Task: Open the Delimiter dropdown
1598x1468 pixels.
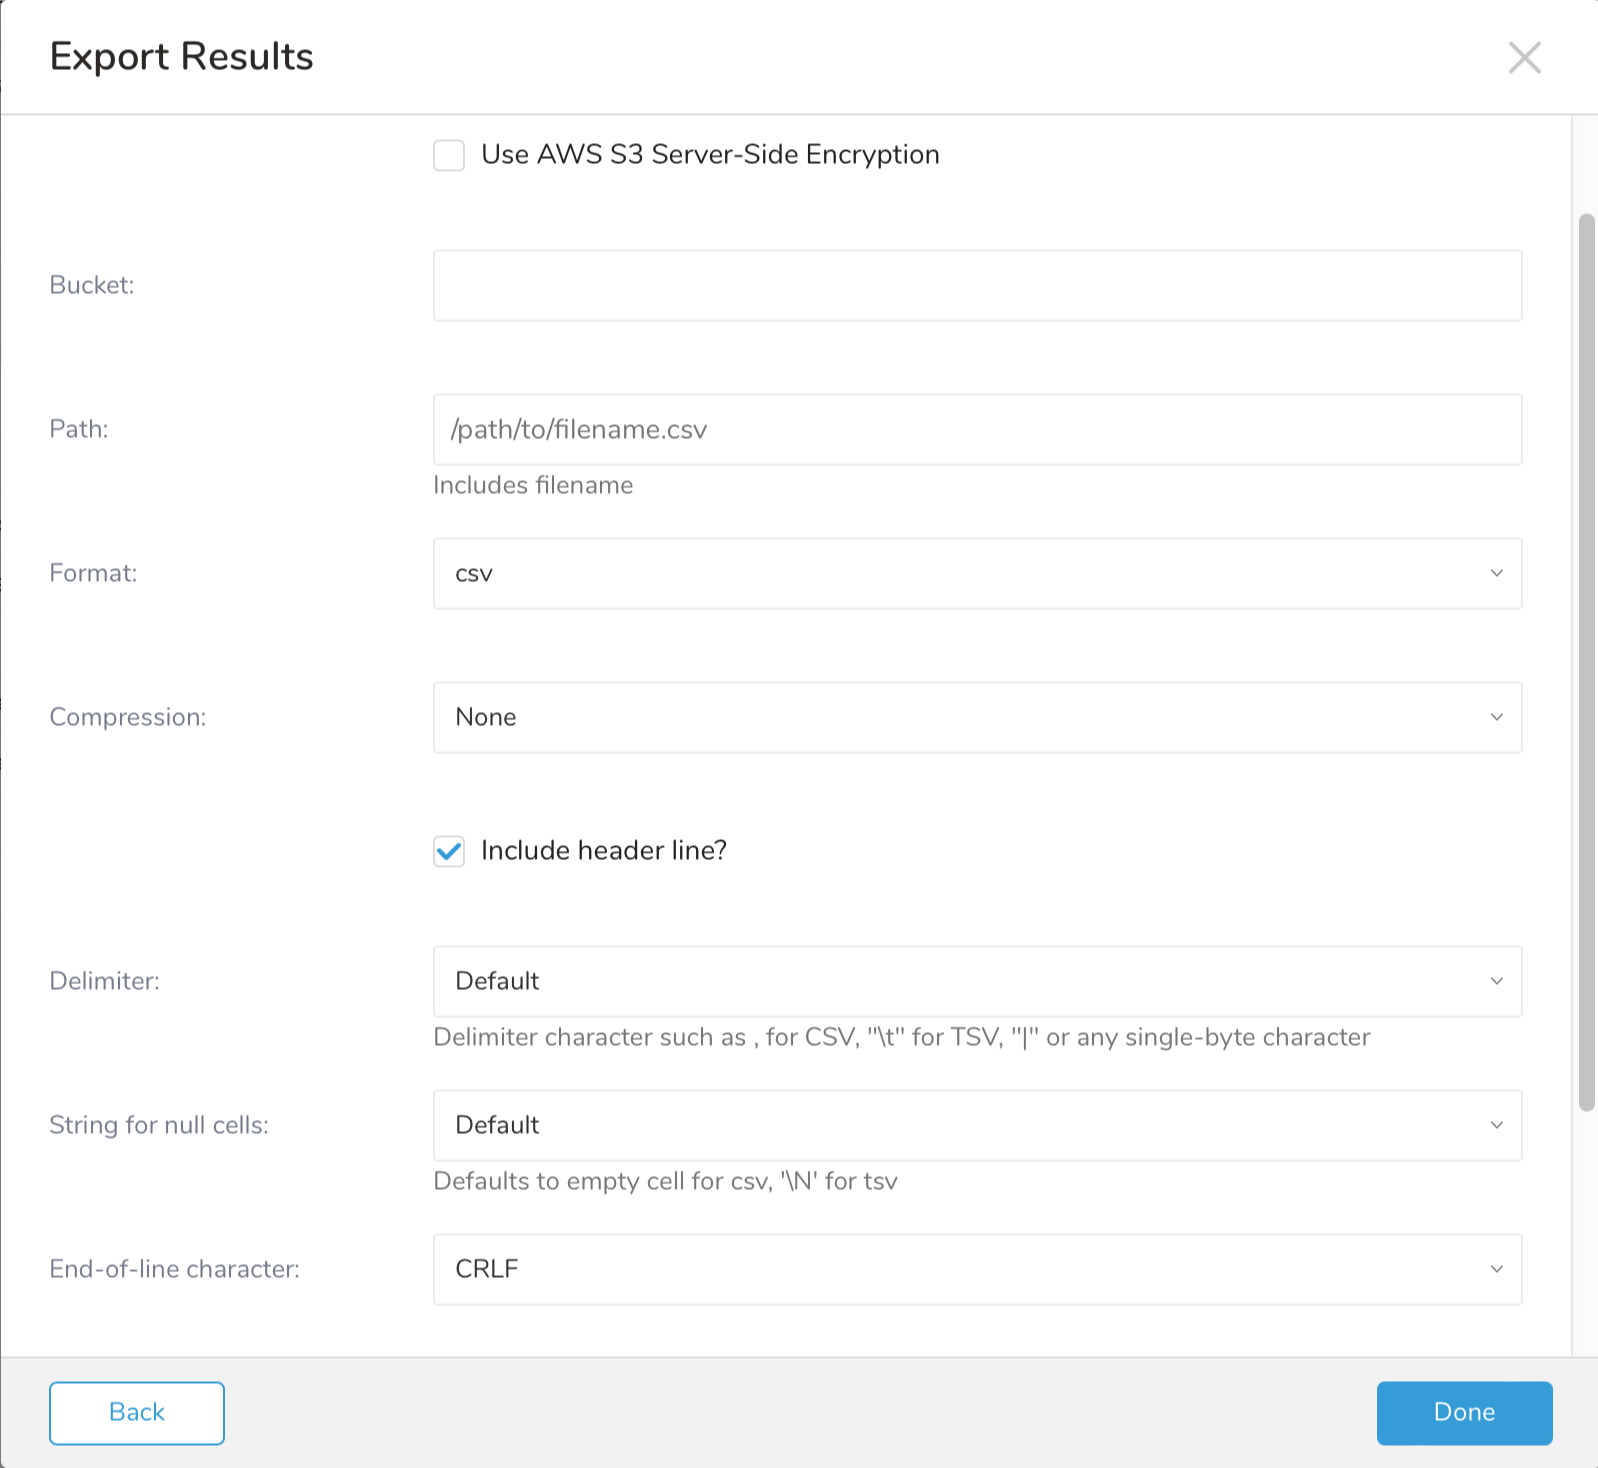Action: click(x=977, y=982)
